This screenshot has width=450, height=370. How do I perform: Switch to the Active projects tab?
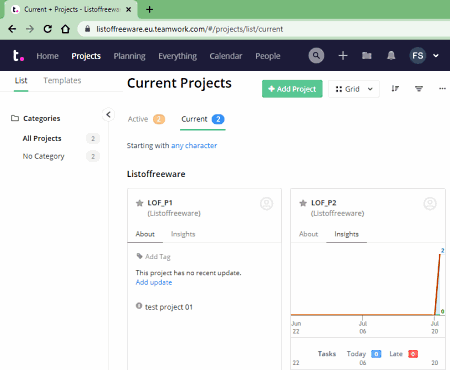click(x=146, y=119)
